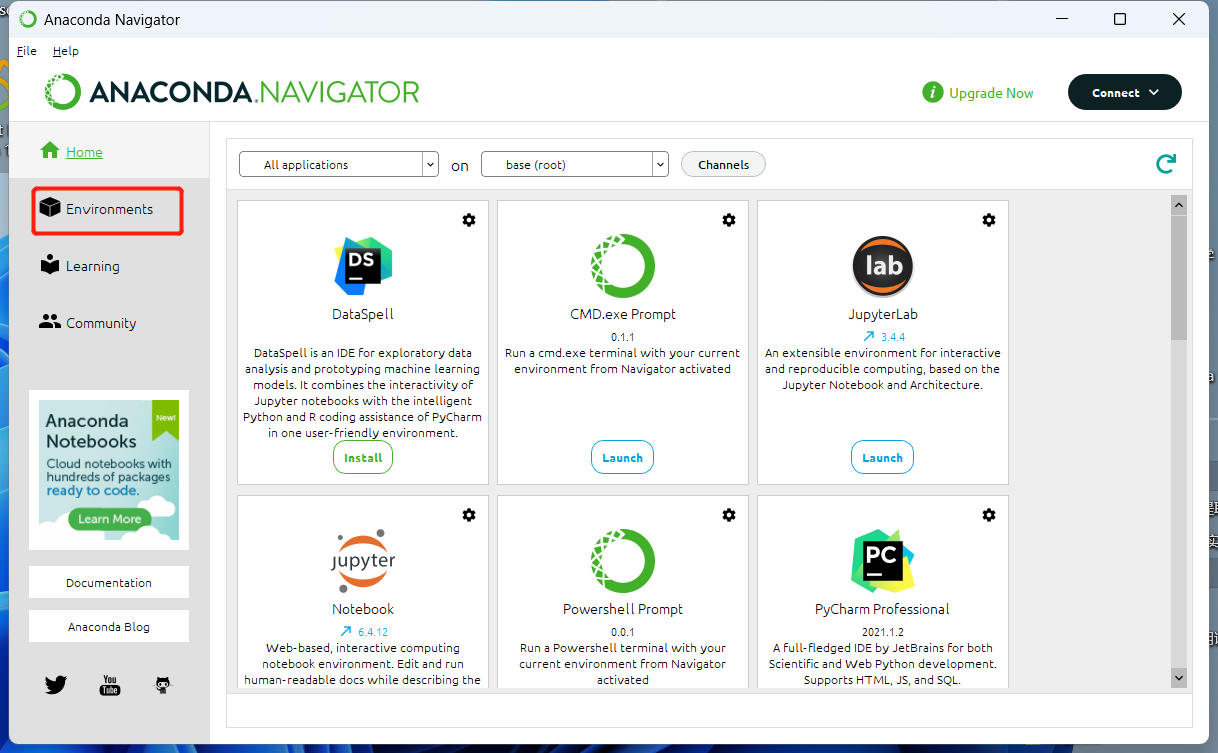Launch JupyterLab
Screen dimensions: 1218x753
tap(882, 458)
